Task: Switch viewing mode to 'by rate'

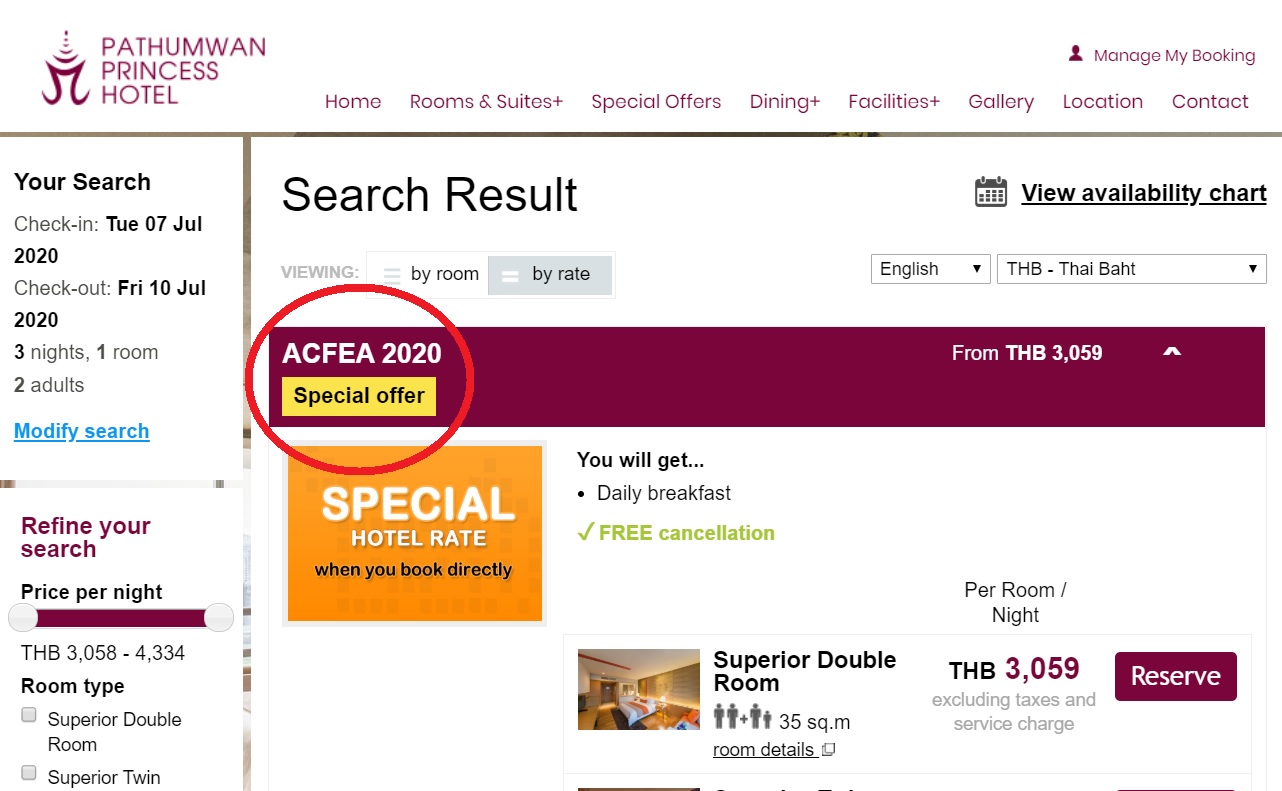Action: tap(549, 275)
